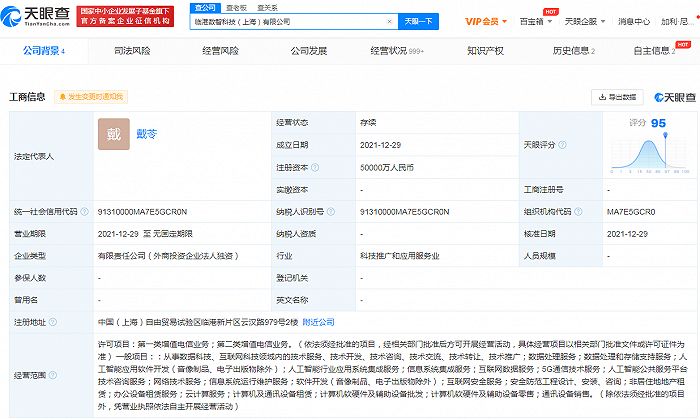The height and width of the screenshot is (420, 700).
Task: Expand the 百宝箱 dropdown in header
Action: click(x=531, y=21)
